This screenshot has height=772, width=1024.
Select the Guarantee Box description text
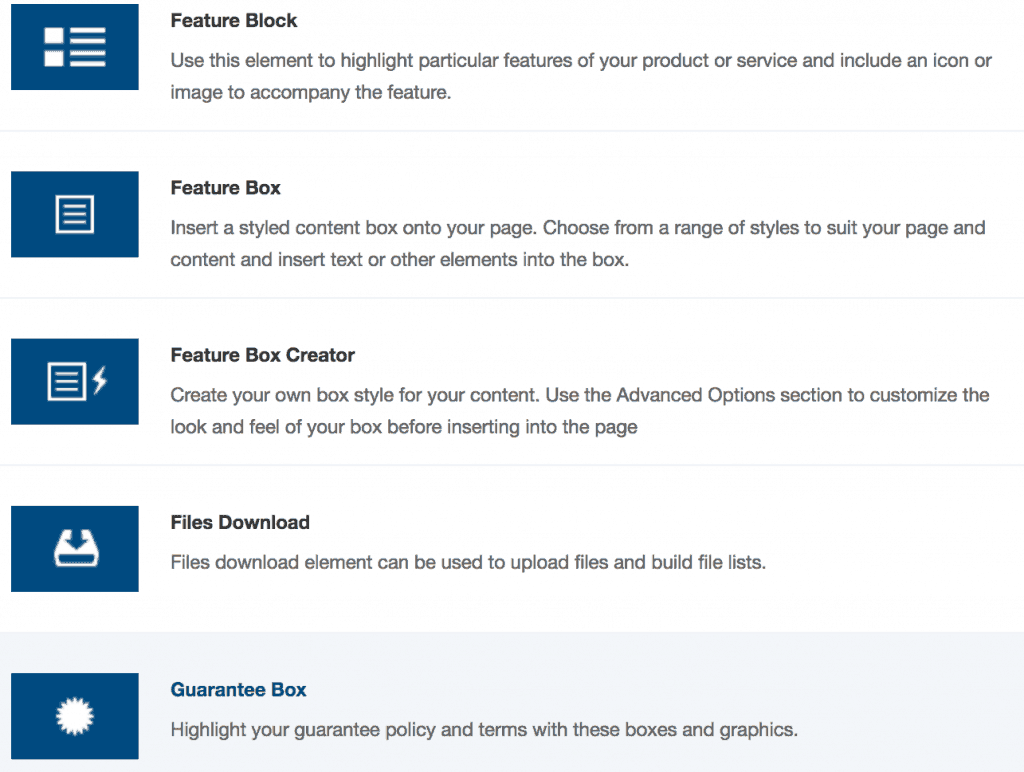(x=484, y=729)
